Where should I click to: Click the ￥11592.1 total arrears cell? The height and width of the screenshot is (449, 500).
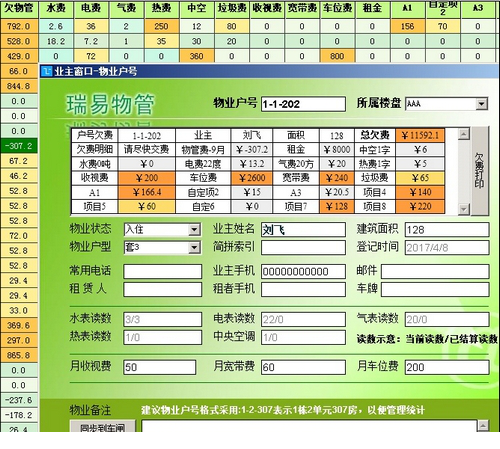coord(420,135)
